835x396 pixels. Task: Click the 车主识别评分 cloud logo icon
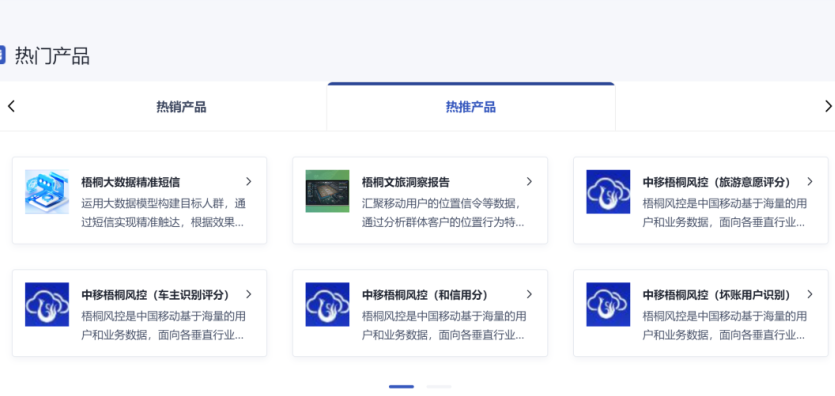(47, 304)
